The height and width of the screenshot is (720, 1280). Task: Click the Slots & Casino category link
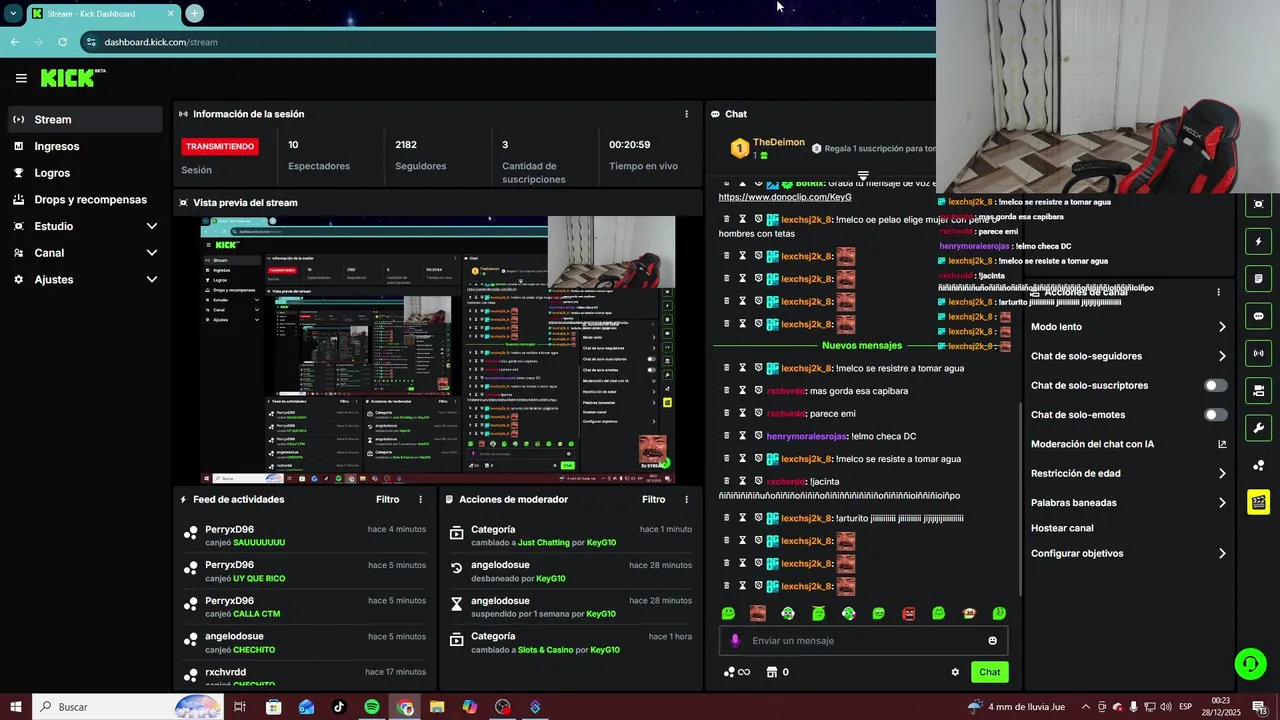545,650
